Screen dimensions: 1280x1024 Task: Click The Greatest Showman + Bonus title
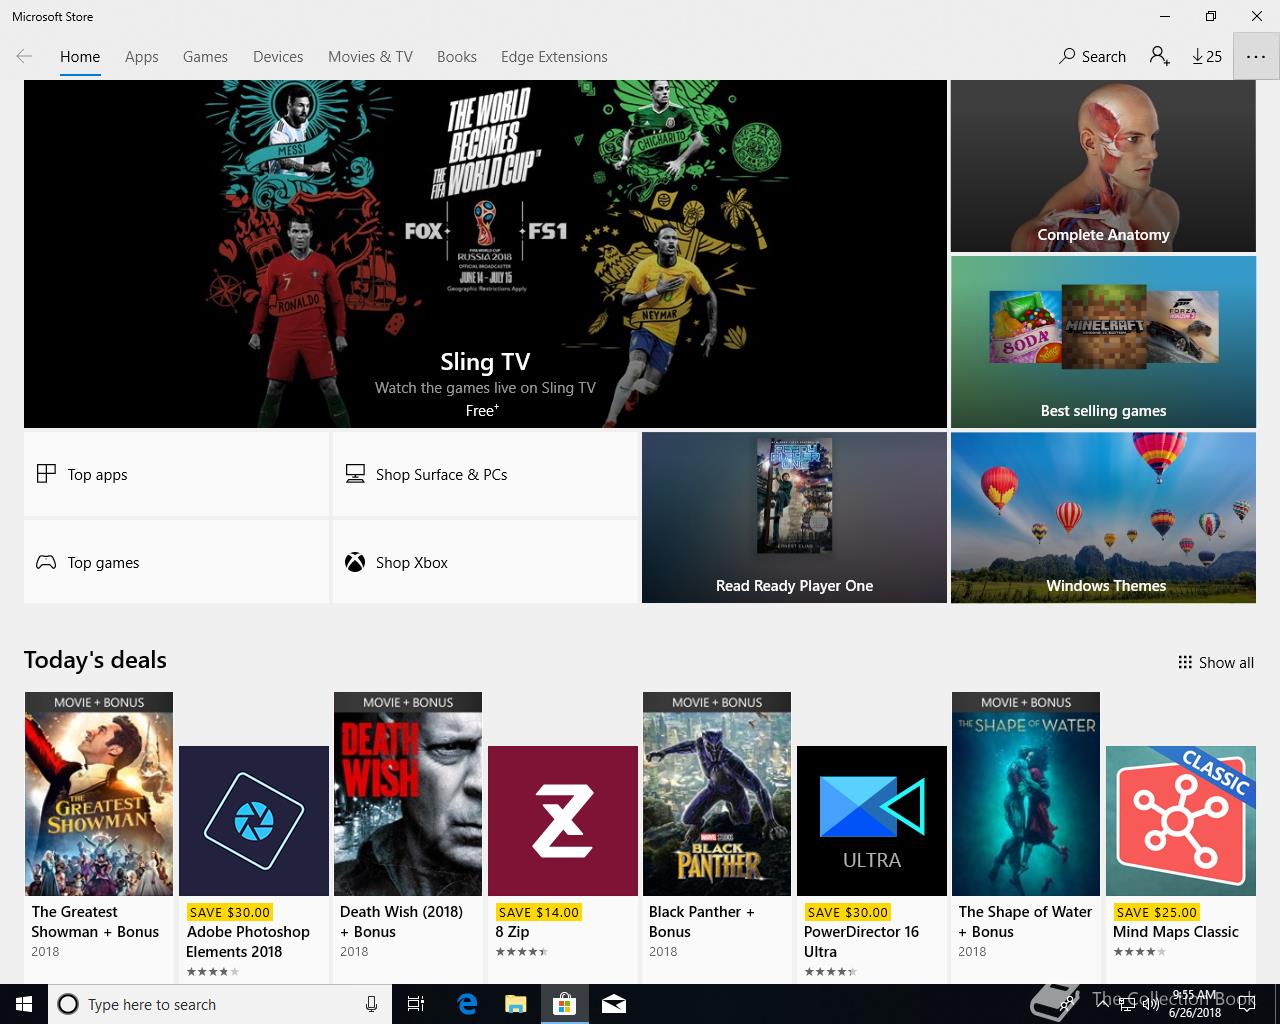[95, 922]
